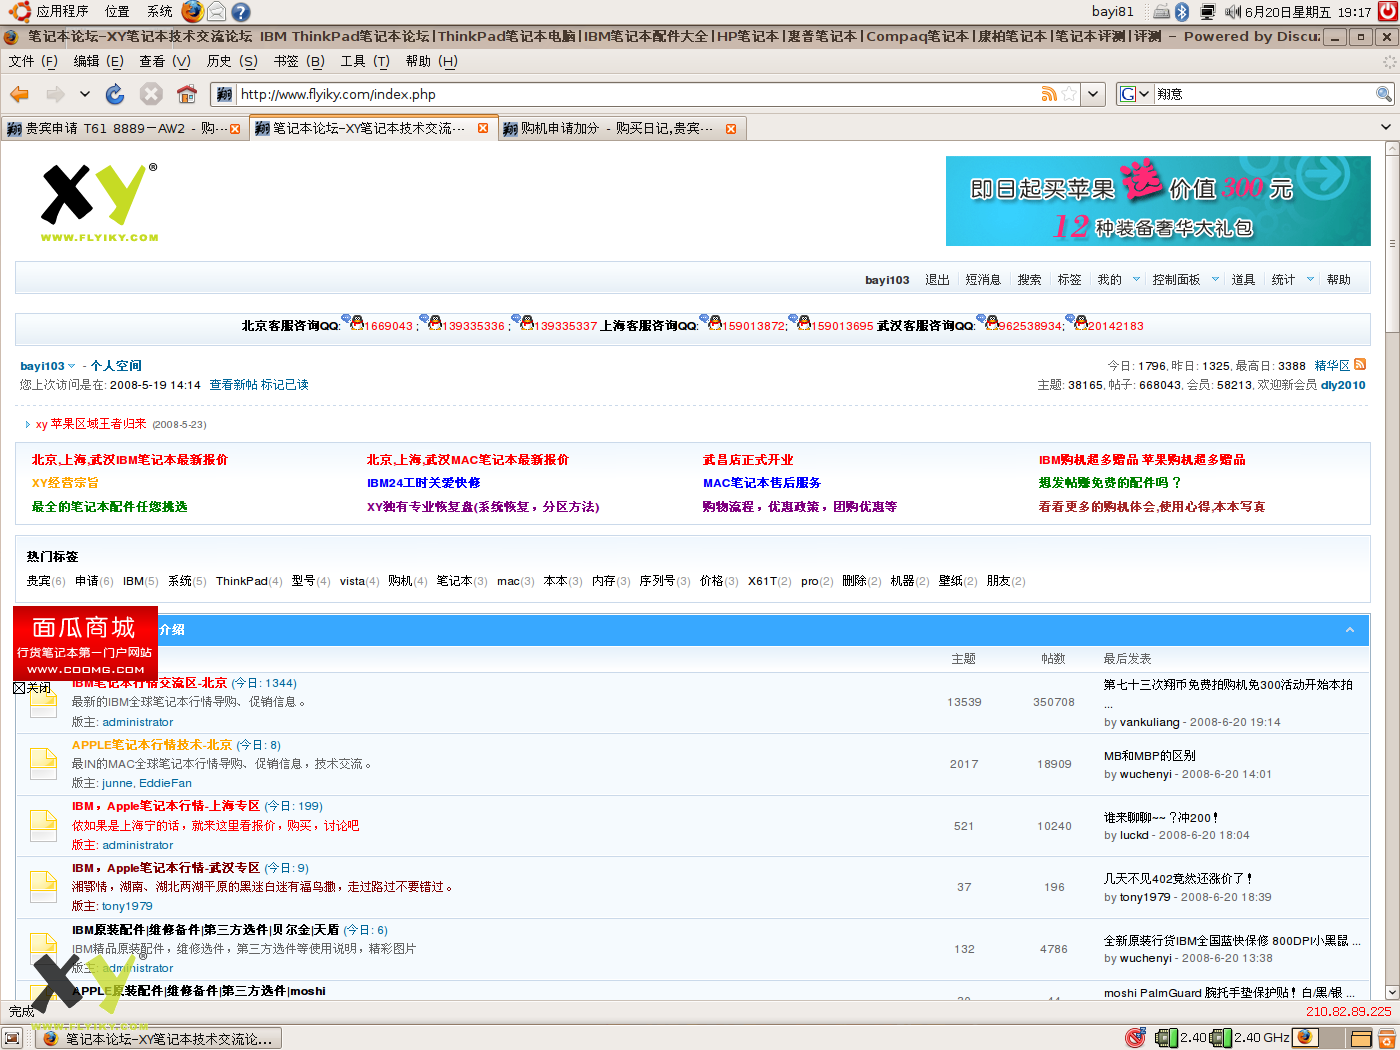The height and width of the screenshot is (1050, 1400).
Task: Open the 历史 (S) menu
Action: coord(232,61)
